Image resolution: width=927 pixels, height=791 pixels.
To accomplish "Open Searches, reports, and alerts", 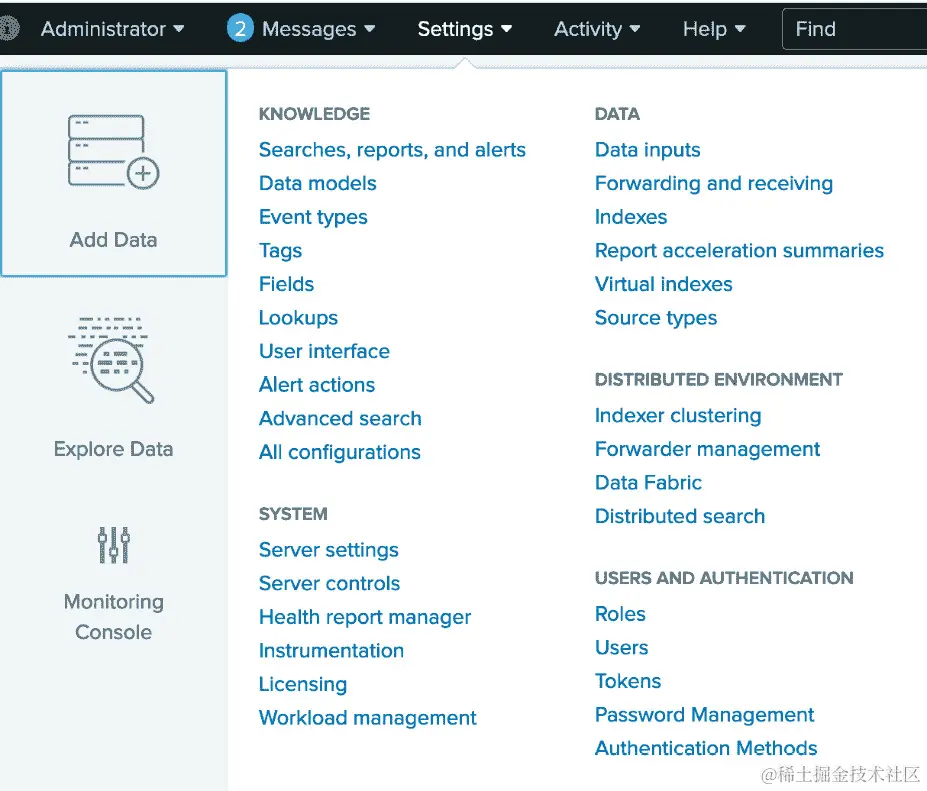I will (392, 149).
